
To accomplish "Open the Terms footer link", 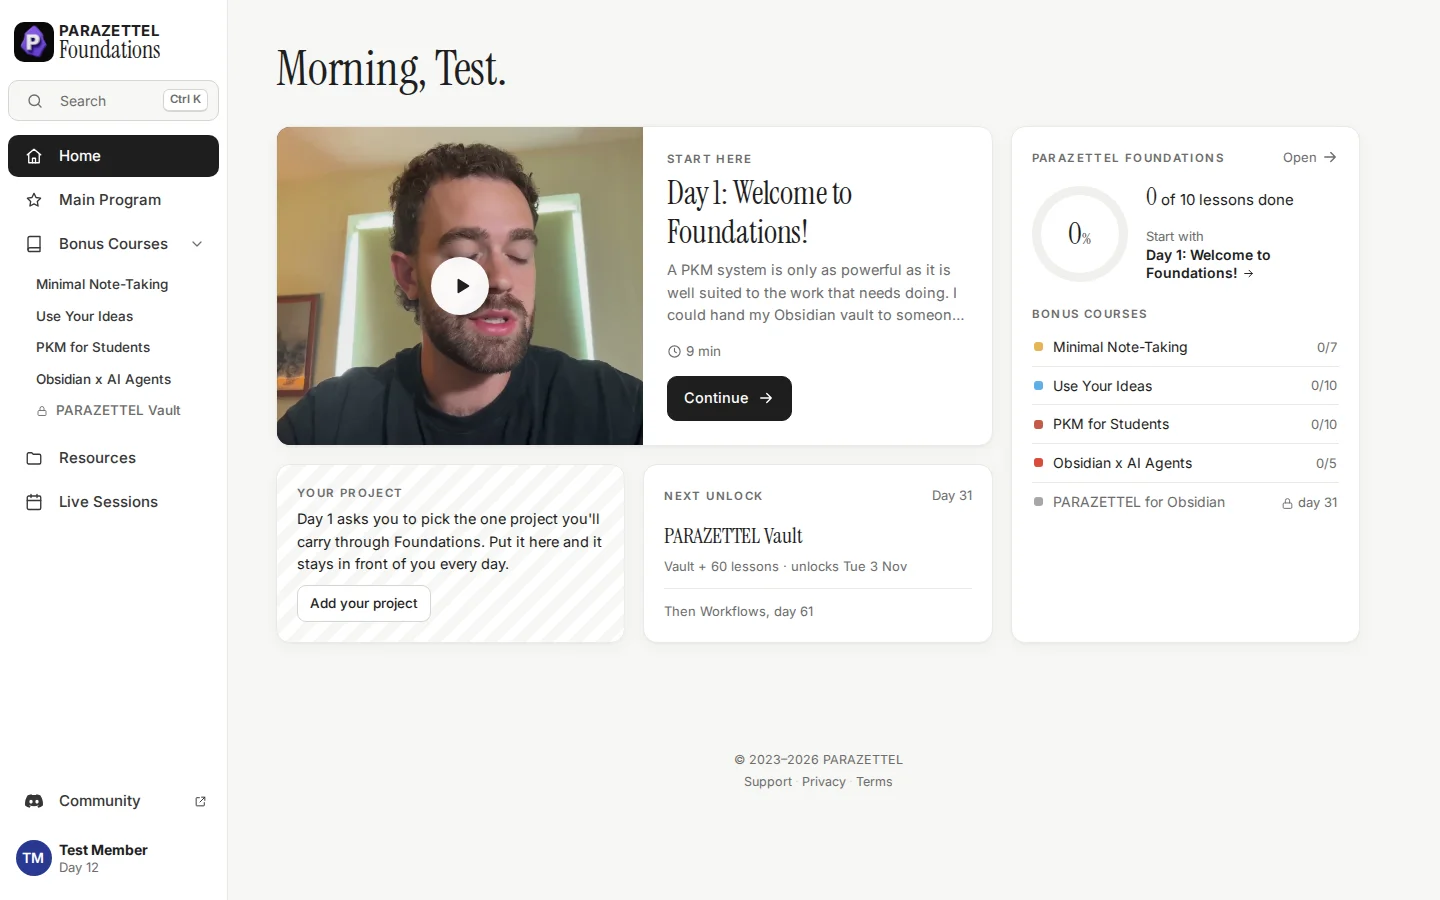I will tap(874, 782).
